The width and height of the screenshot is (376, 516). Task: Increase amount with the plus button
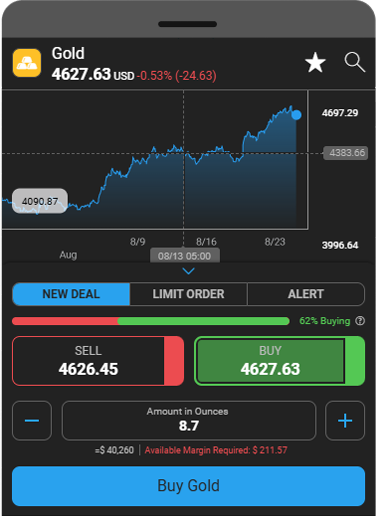(345, 421)
